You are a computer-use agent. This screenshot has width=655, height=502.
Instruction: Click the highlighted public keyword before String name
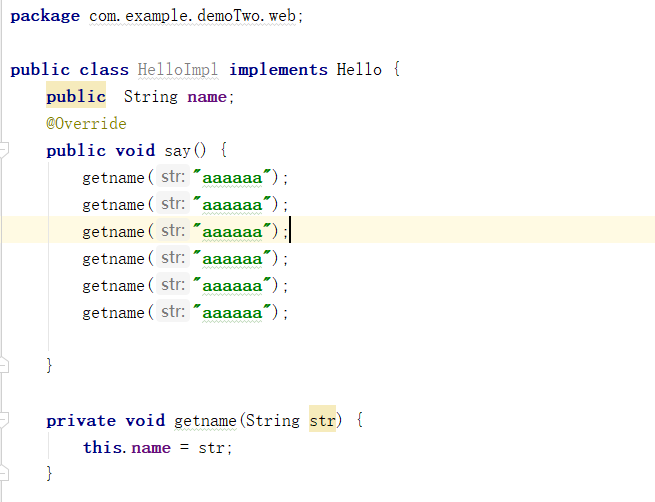click(x=76, y=97)
